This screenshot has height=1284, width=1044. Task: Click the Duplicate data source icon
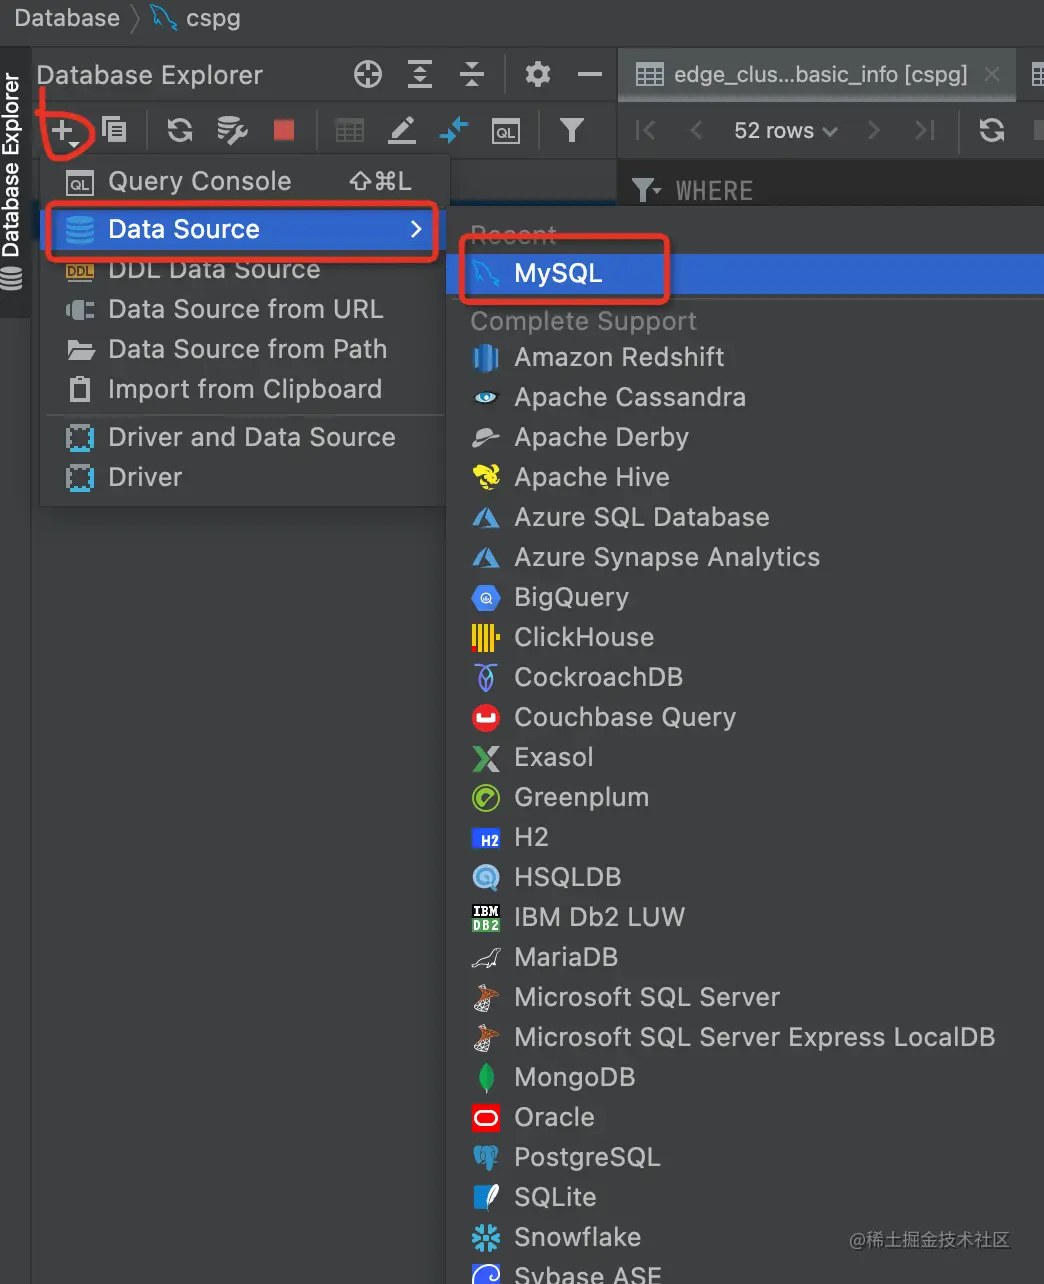click(115, 130)
